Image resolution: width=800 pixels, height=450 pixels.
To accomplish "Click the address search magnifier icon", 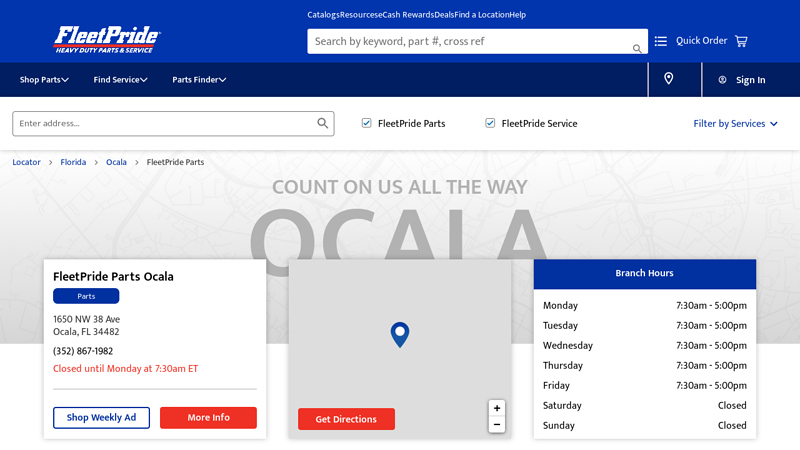I will [x=323, y=123].
